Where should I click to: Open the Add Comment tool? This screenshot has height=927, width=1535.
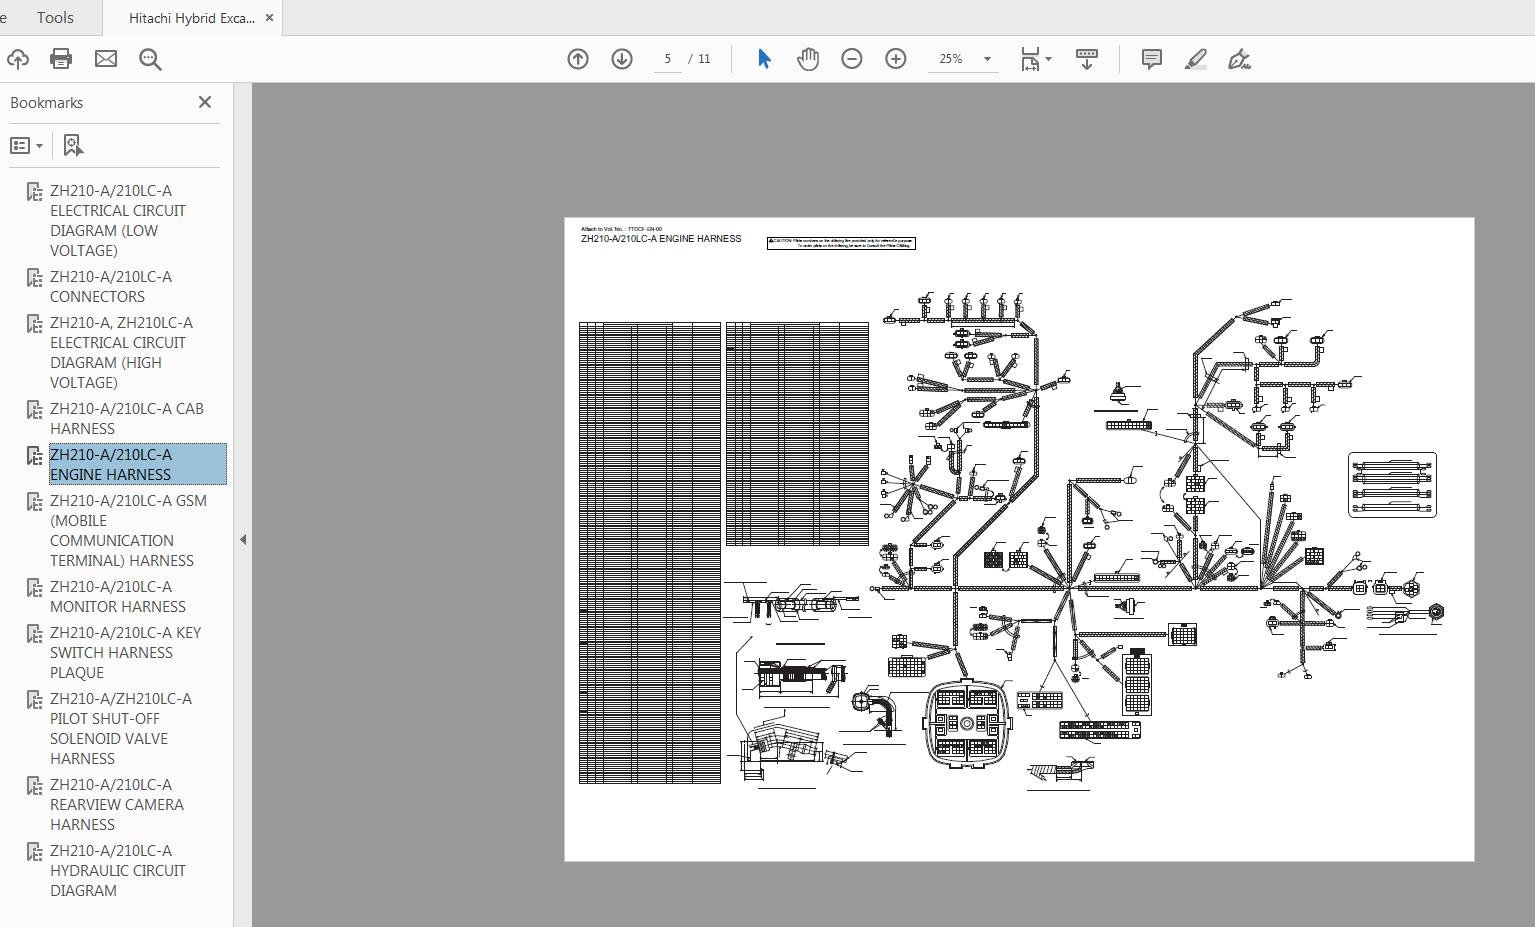pyautogui.click(x=1151, y=59)
